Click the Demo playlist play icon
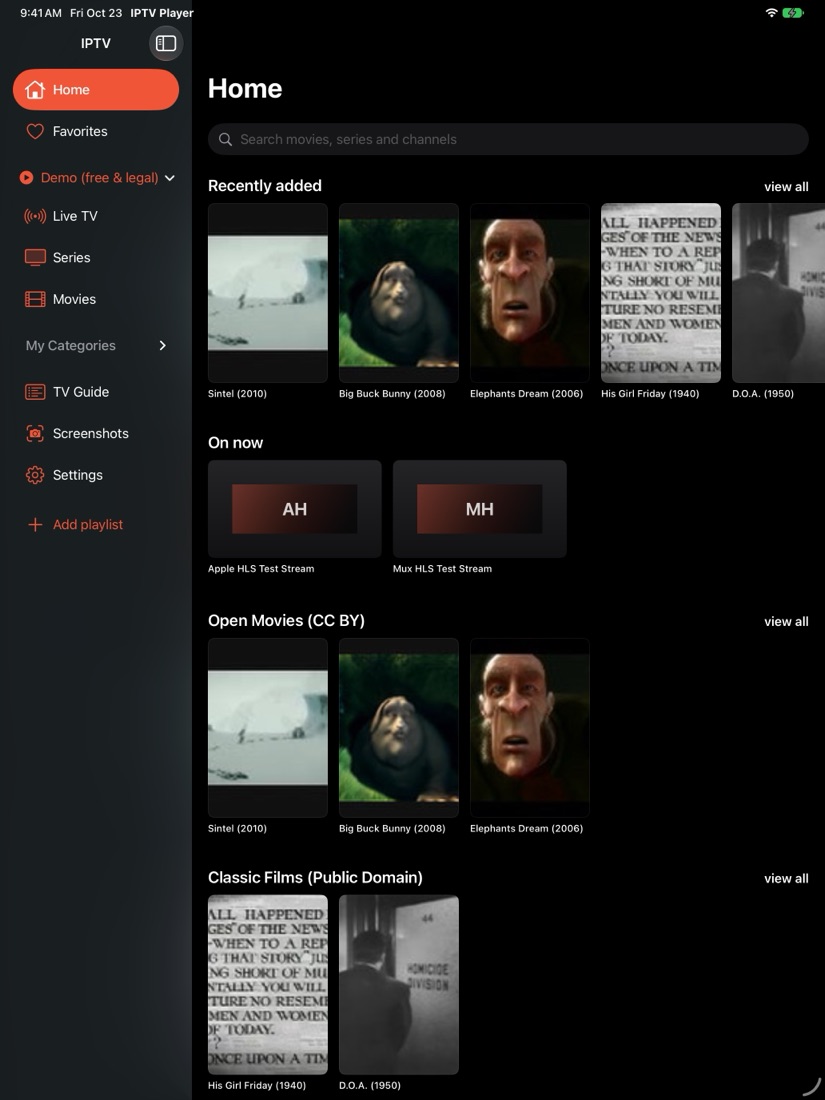The image size is (825, 1100). 26,177
